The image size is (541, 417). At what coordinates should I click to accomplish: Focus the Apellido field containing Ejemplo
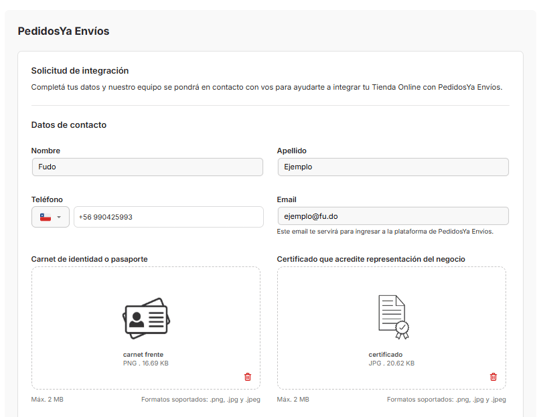(393, 167)
